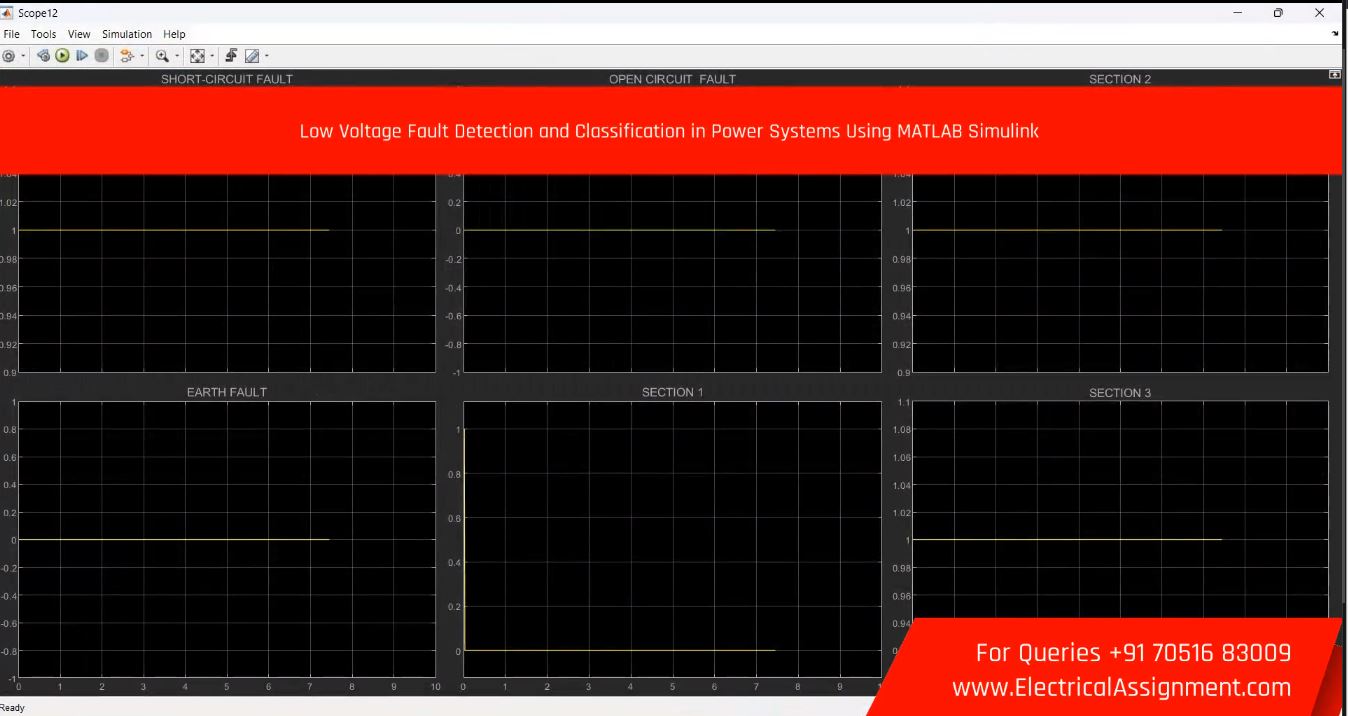Viewport: 1348px width, 716px height.
Task: Open the Simulation menu
Action: coord(125,34)
